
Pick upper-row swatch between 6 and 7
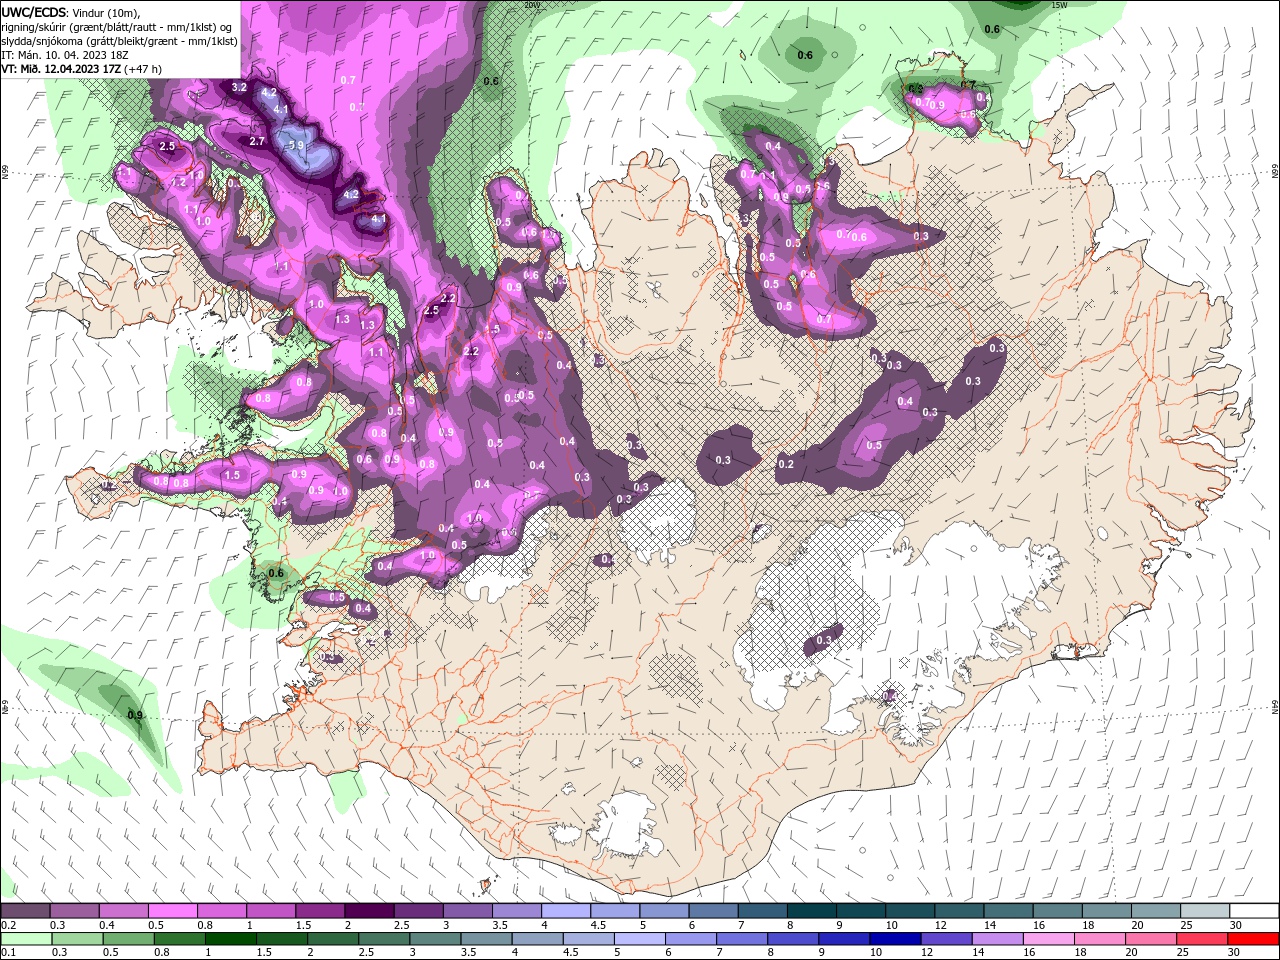(713, 911)
